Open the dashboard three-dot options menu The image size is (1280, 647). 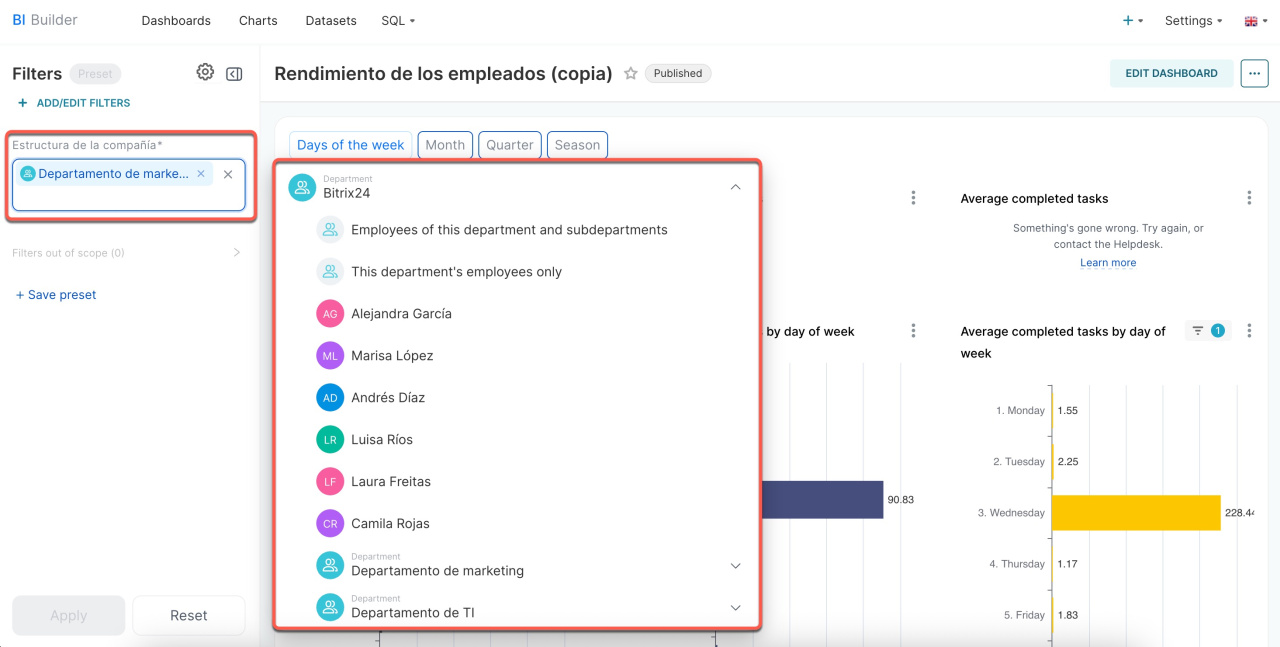(1254, 73)
